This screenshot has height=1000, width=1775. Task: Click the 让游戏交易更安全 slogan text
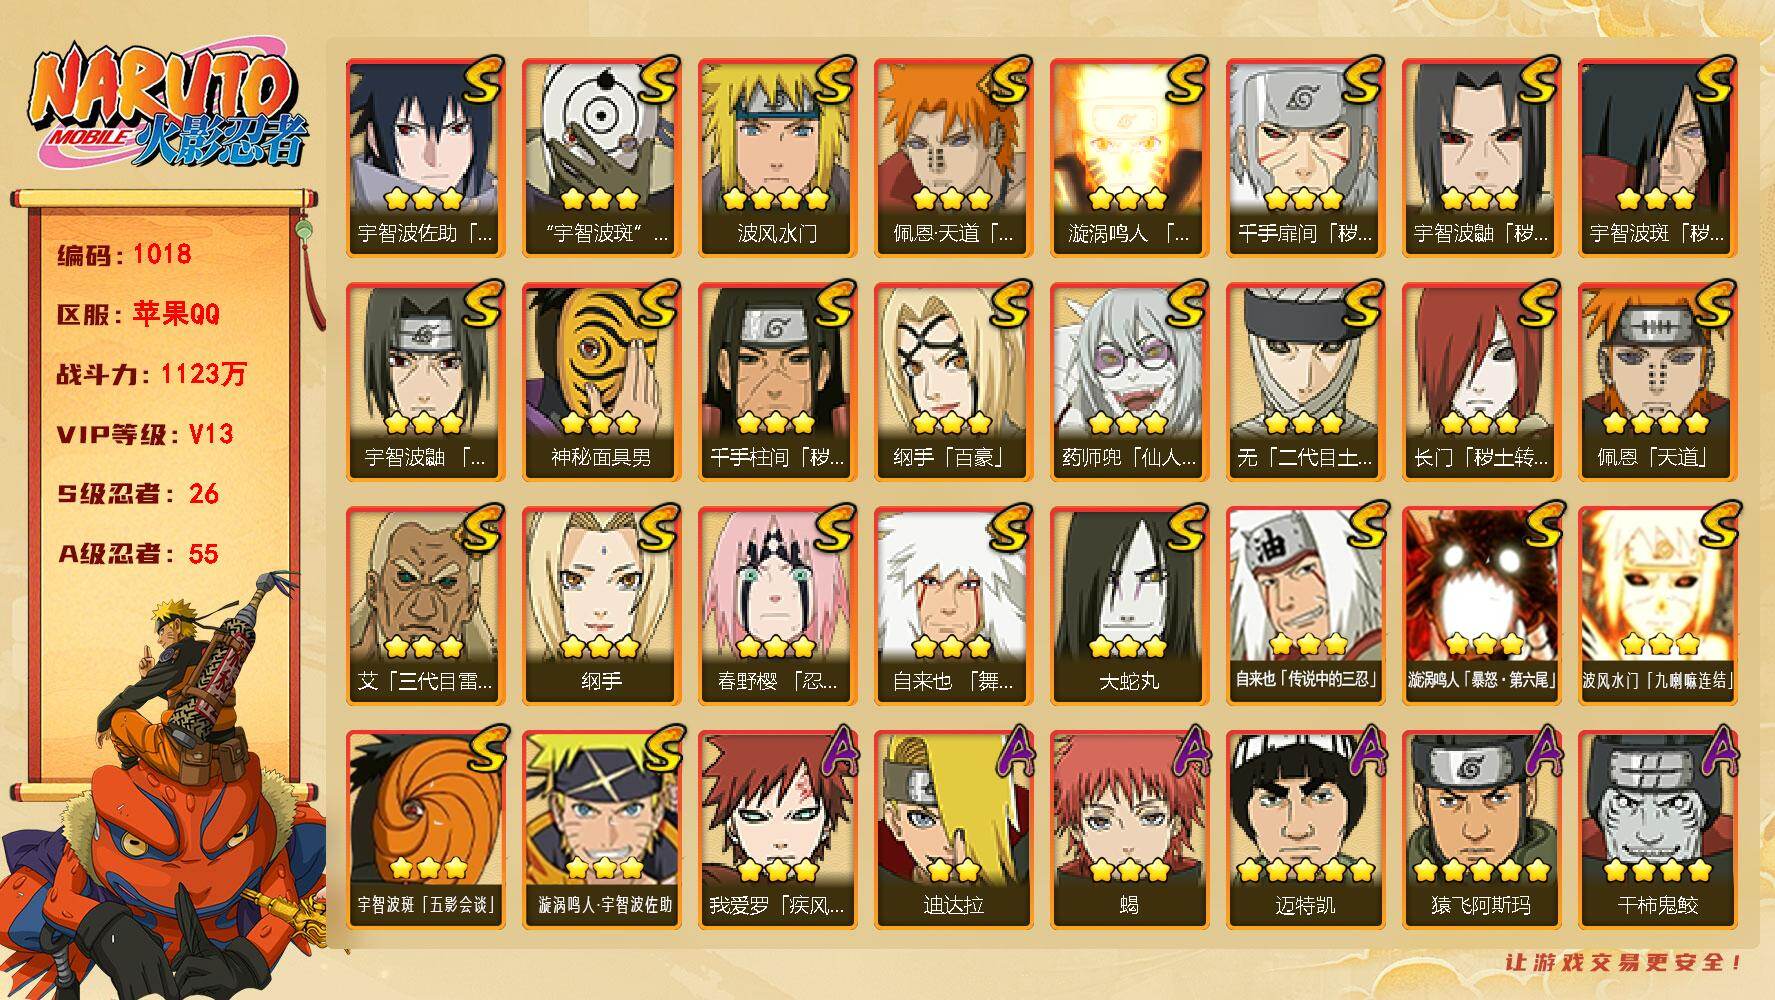[x=1624, y=963]
